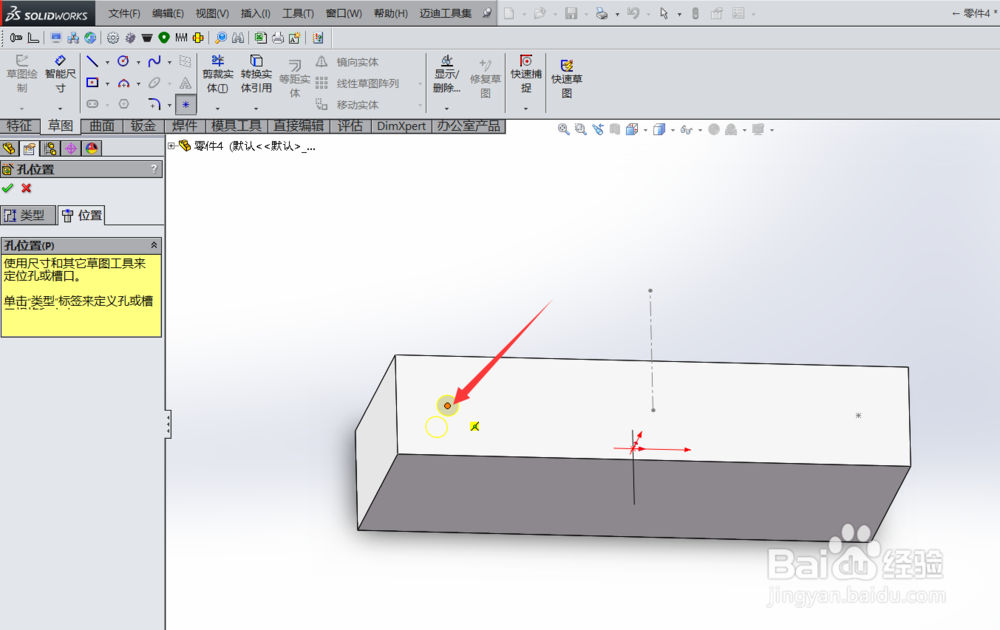This screenshot has width=1000, height=630.
Task: Click the magnifier search icon in toolbar
Action: (221, 38)
